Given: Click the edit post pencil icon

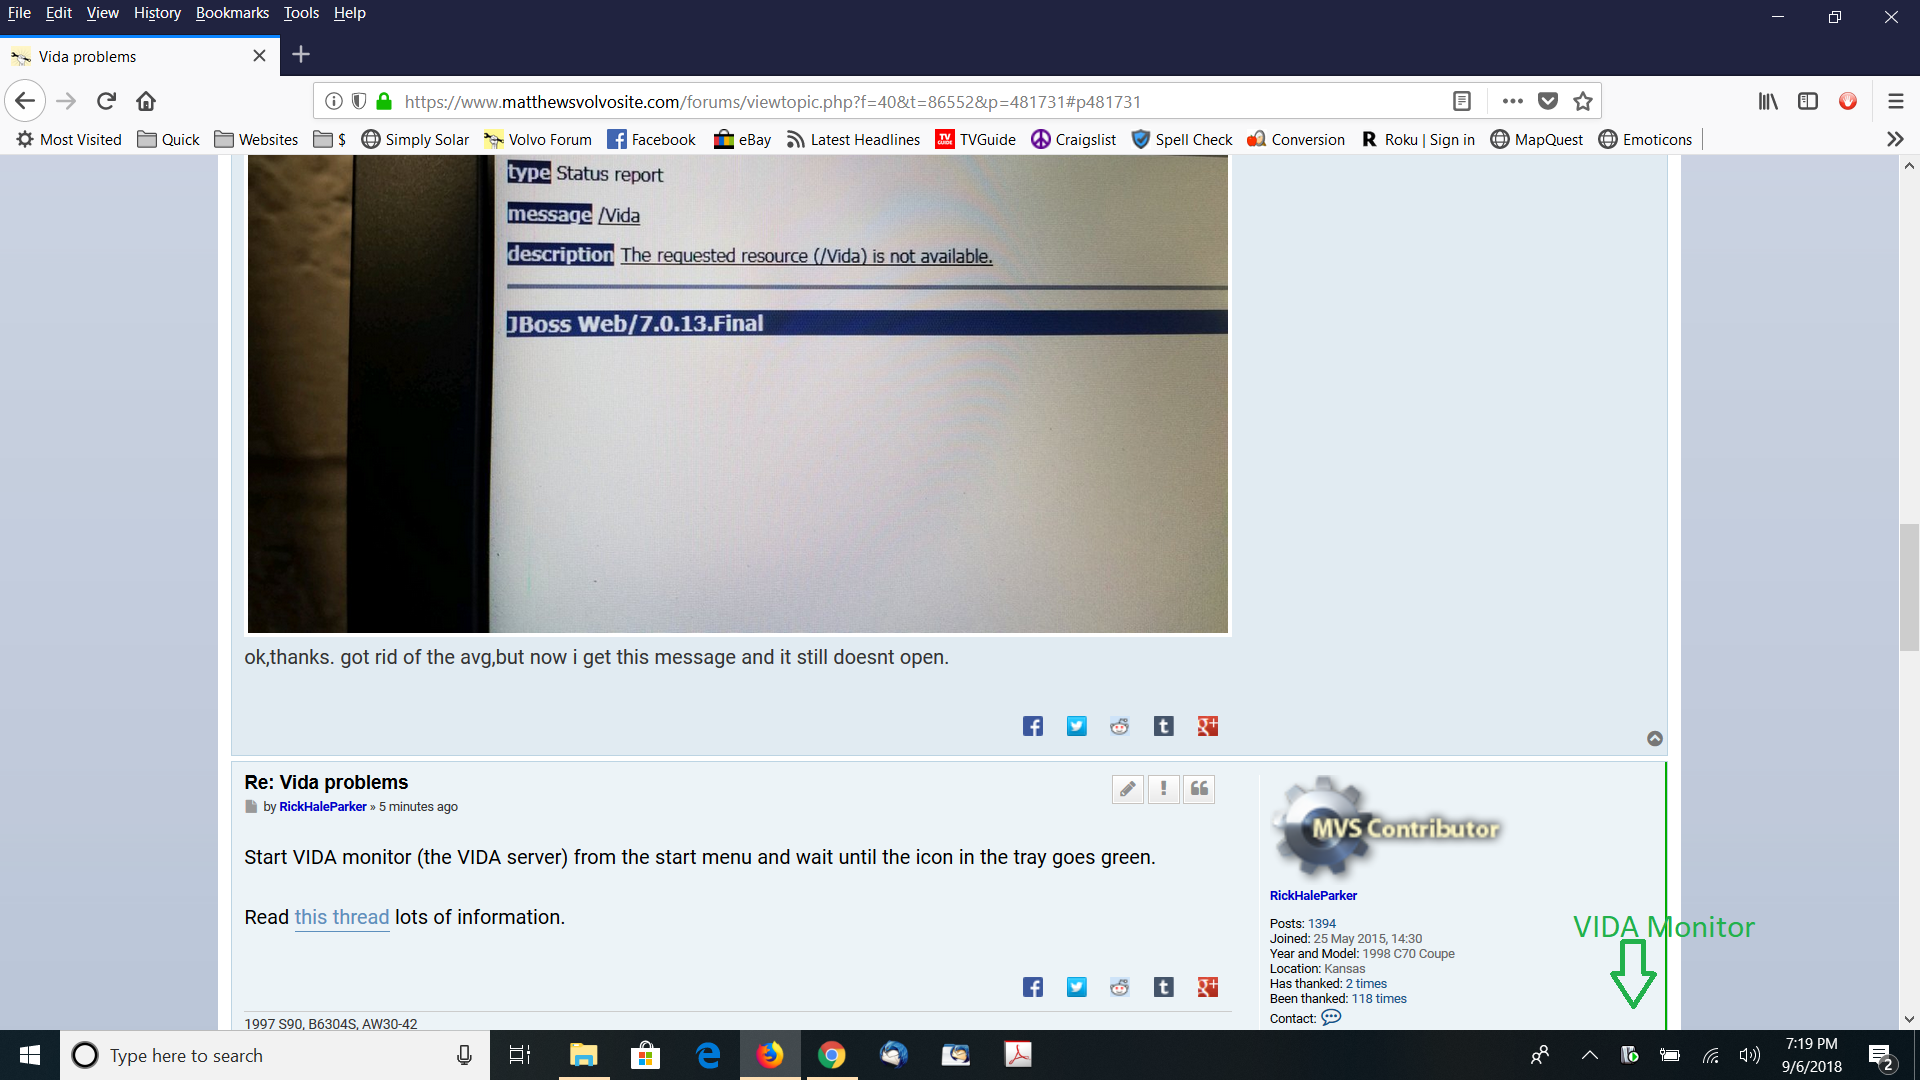Looking at the screenshot, I should pyautogui.click(x=1127, y=790).
